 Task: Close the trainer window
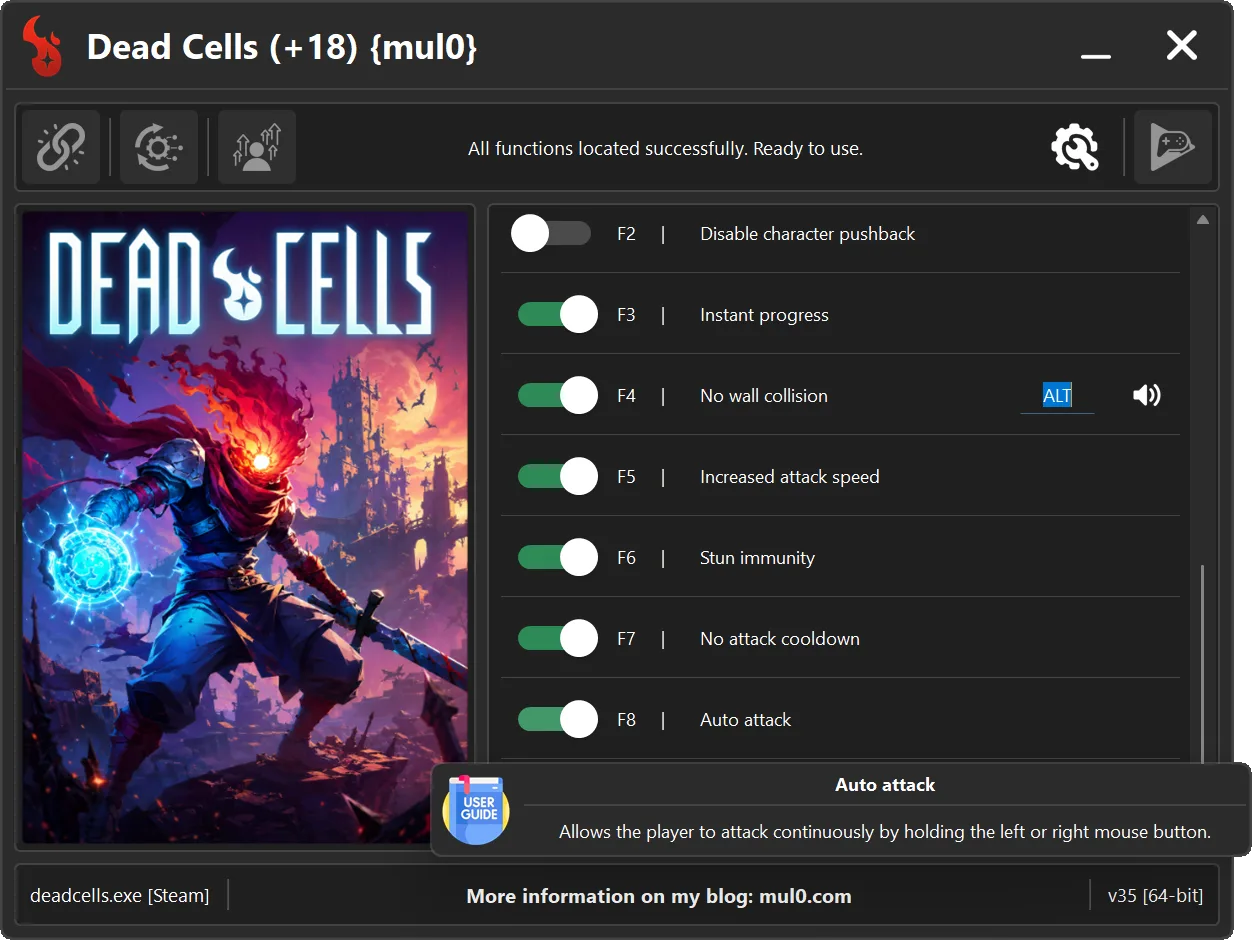(x=1182, y=45)
